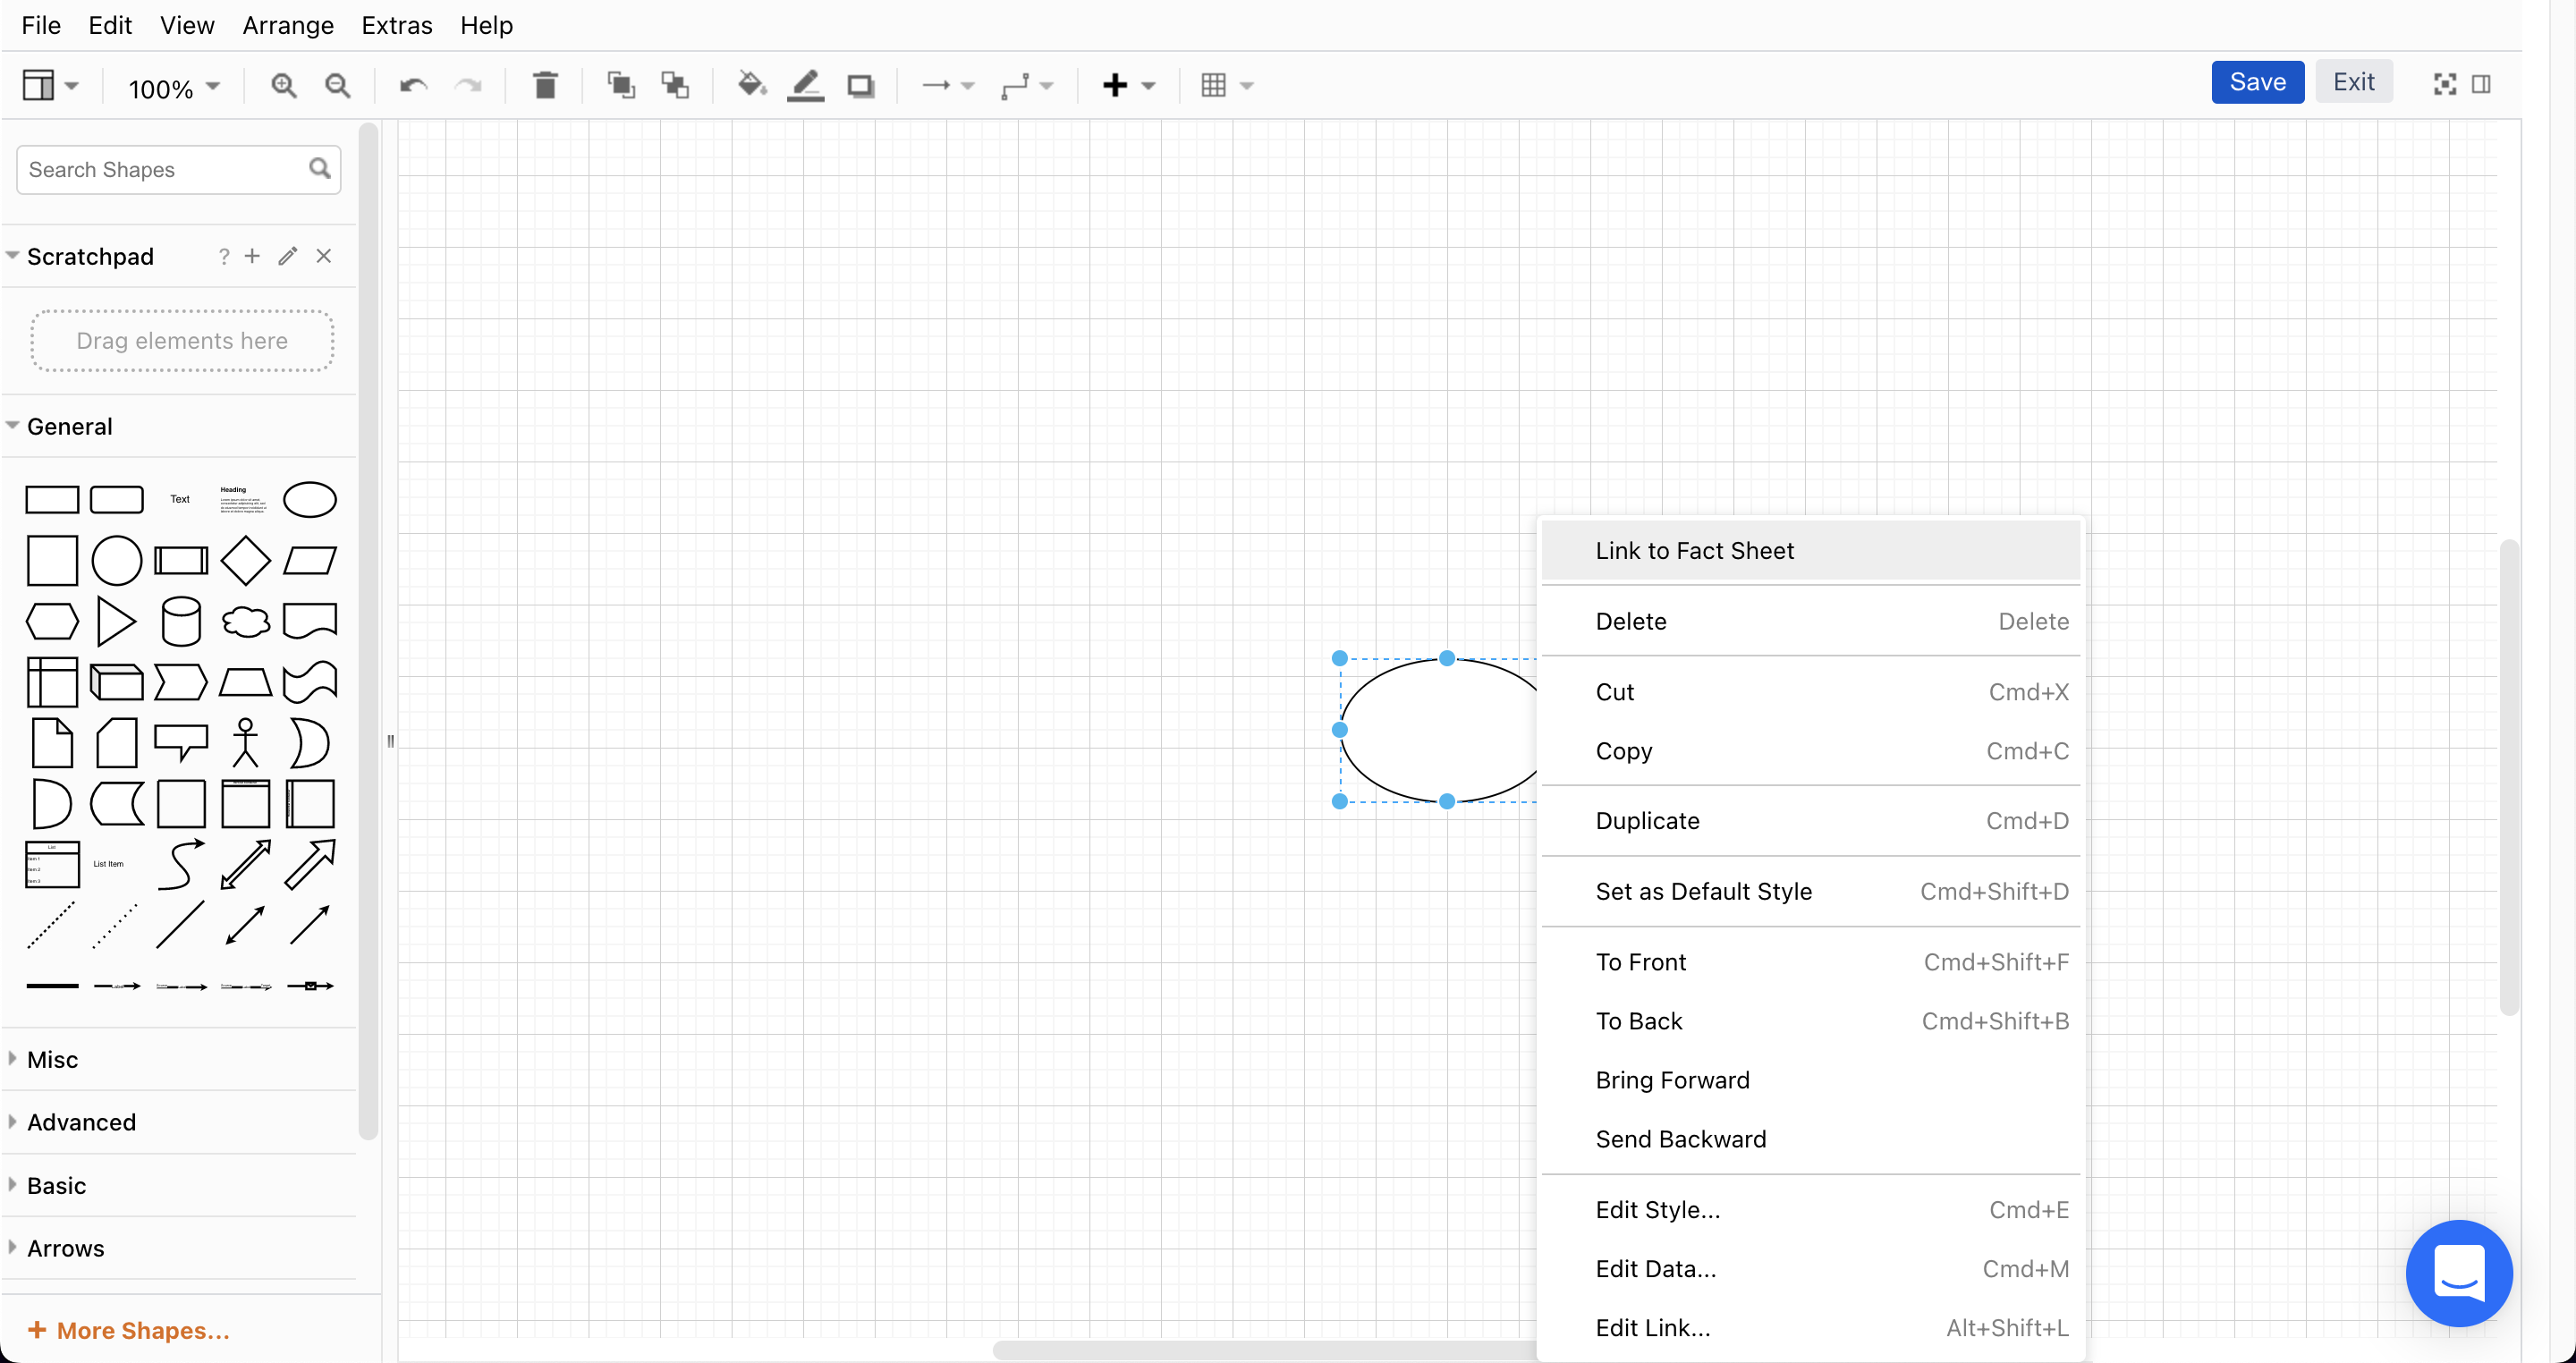This screenshot has height=1363, width=2576.
Task: Toggle the Format panel icon
Action: pos(2481,84)
